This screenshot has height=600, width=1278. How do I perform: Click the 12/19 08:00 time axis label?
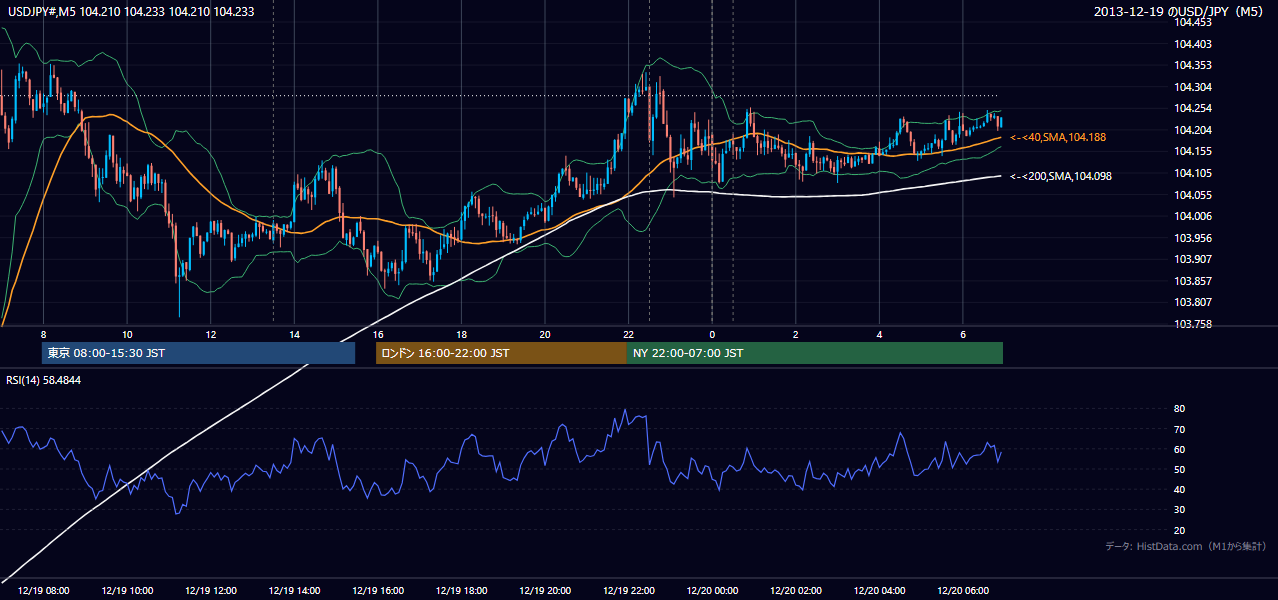coord(43,591)
